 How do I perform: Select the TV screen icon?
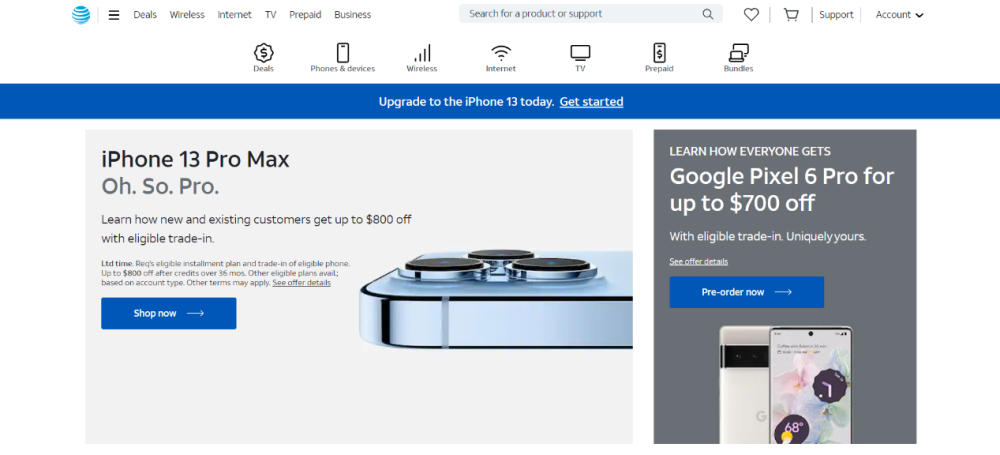tap(580, 53)
